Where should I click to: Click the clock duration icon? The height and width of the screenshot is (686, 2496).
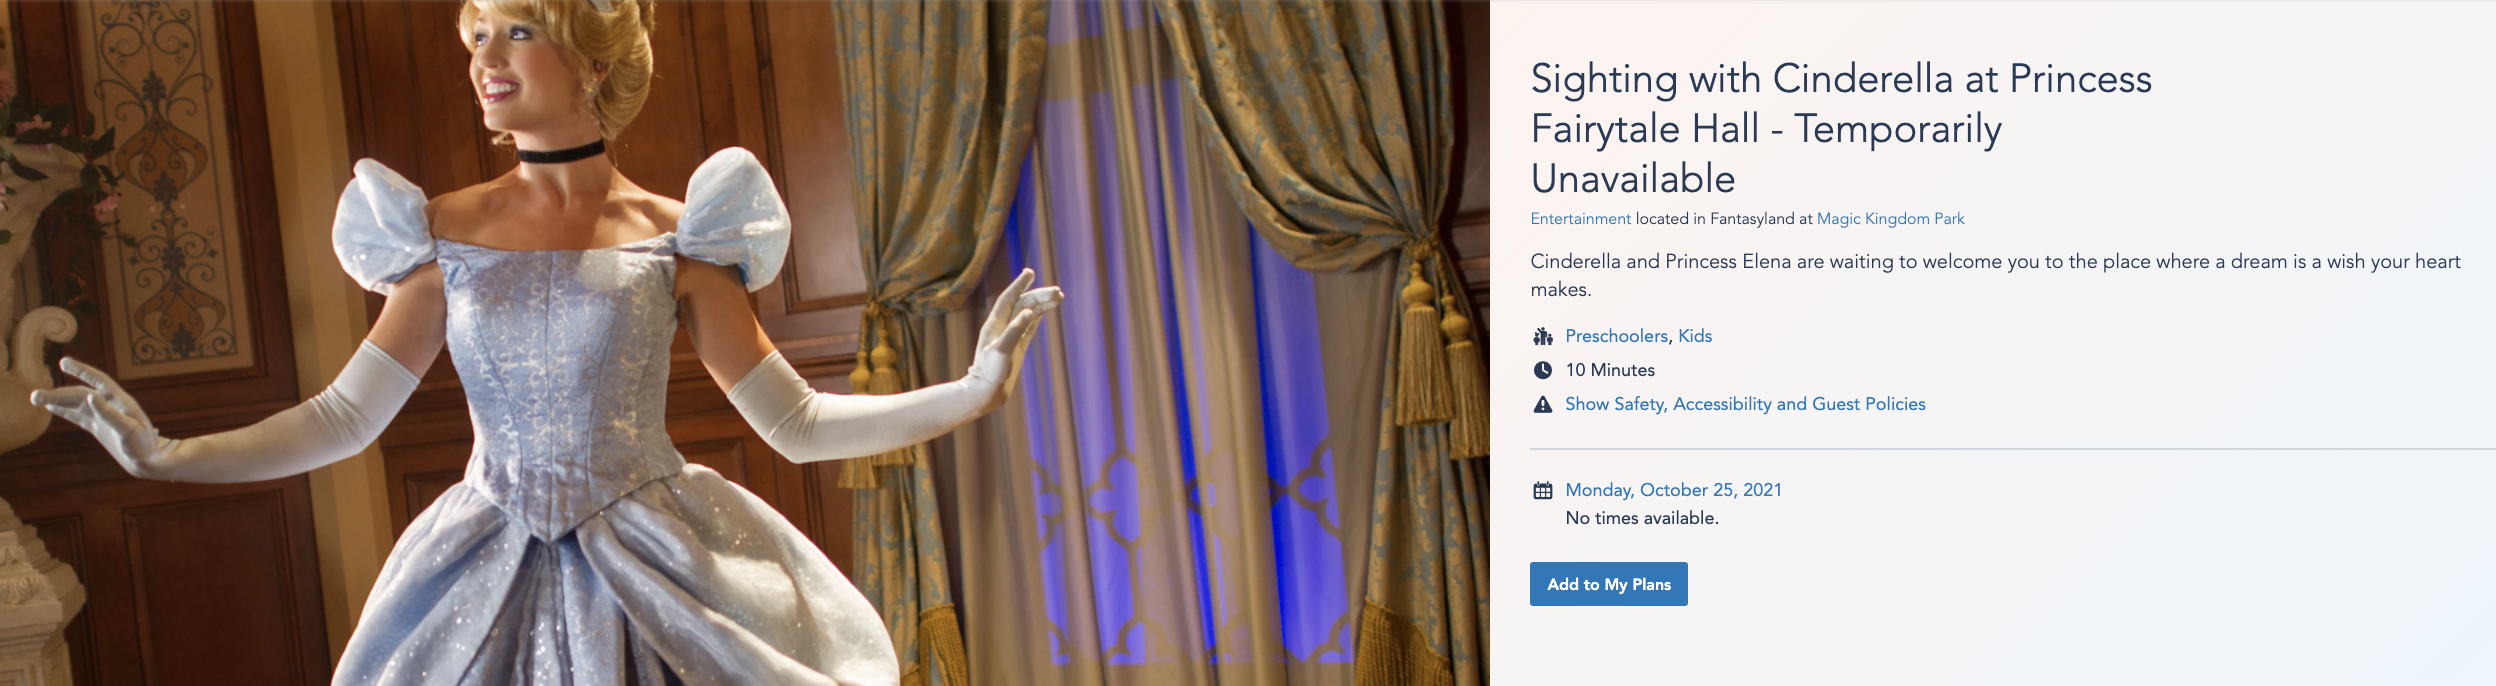[1543, 370]
